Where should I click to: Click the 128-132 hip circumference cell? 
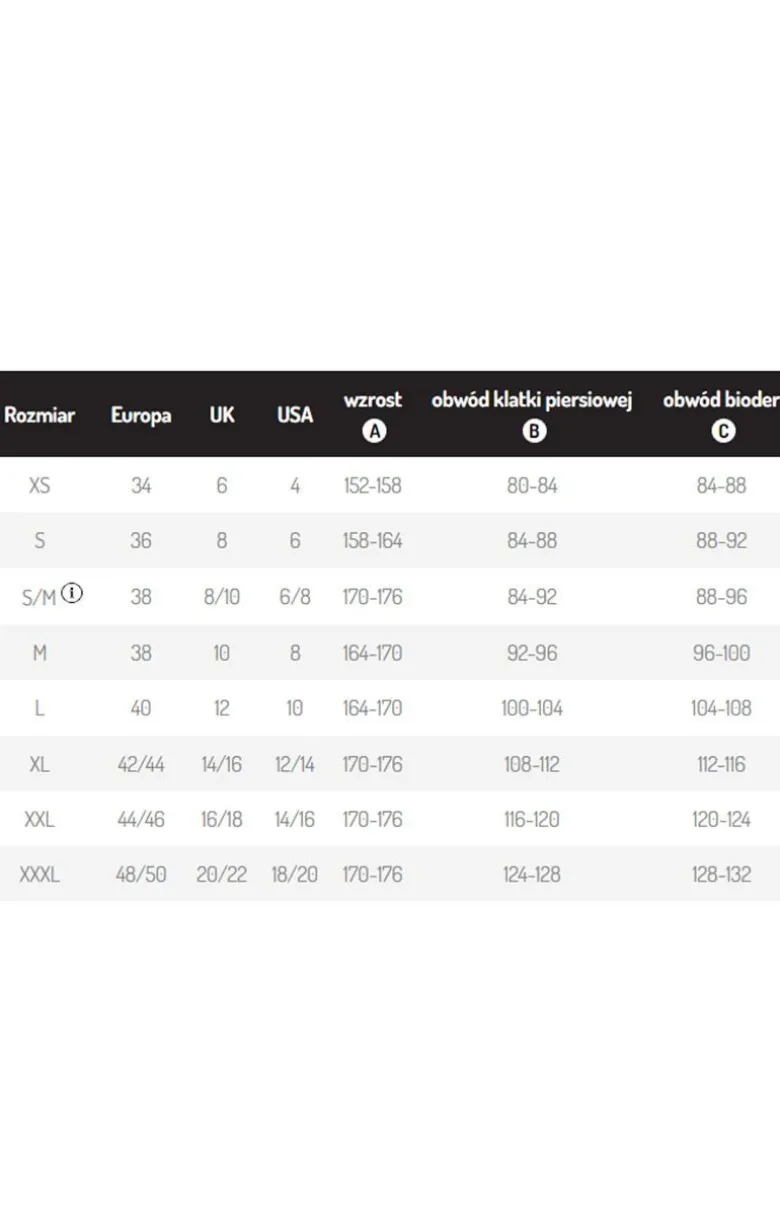[721, 874]
